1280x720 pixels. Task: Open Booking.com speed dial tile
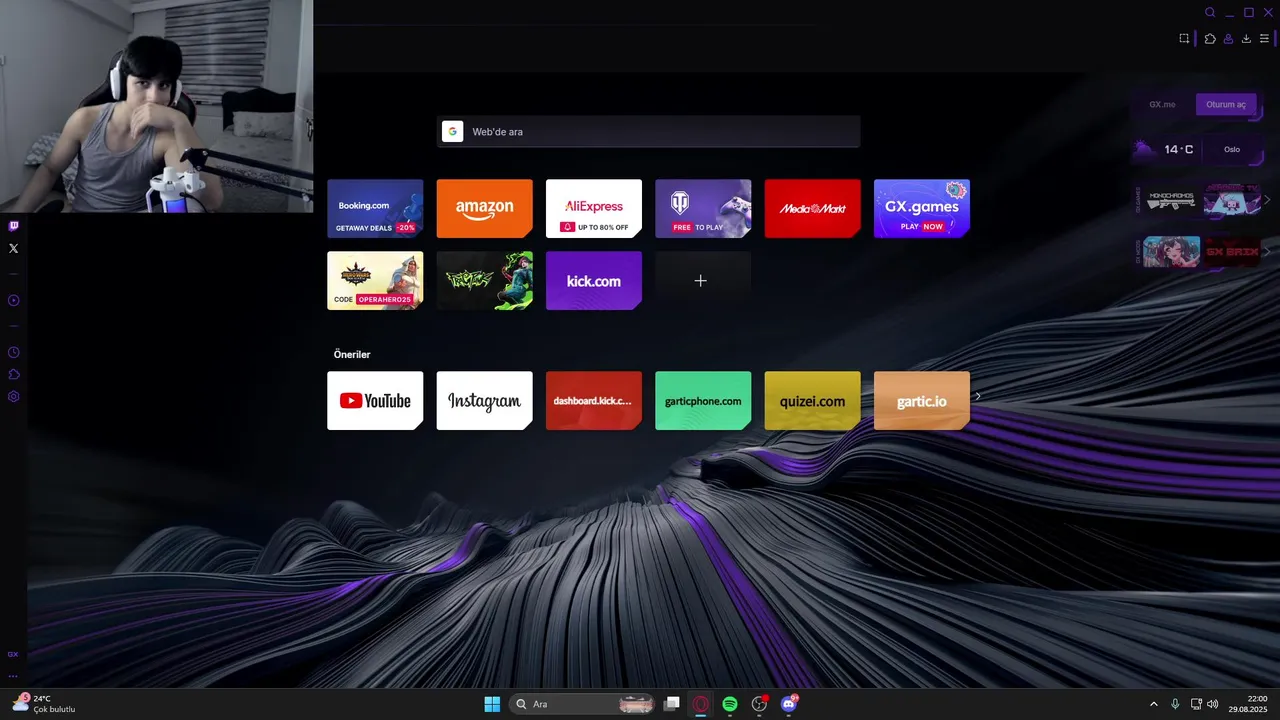375,208
